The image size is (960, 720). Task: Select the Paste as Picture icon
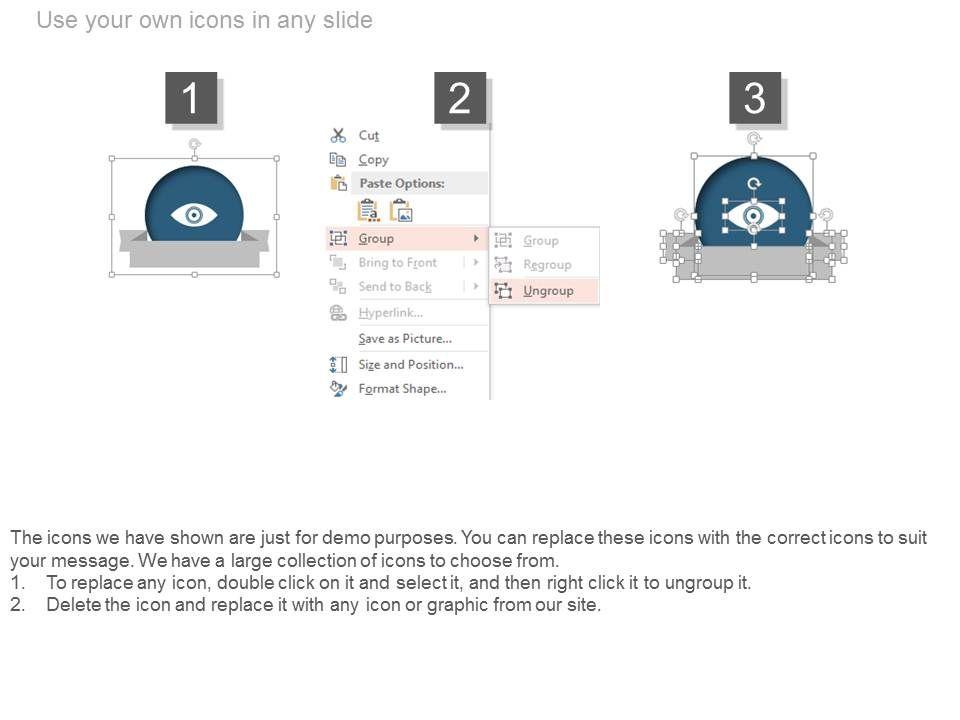401,210
